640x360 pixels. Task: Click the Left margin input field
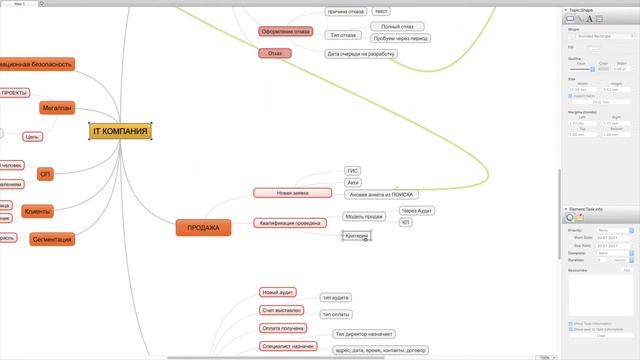point(582,123)
